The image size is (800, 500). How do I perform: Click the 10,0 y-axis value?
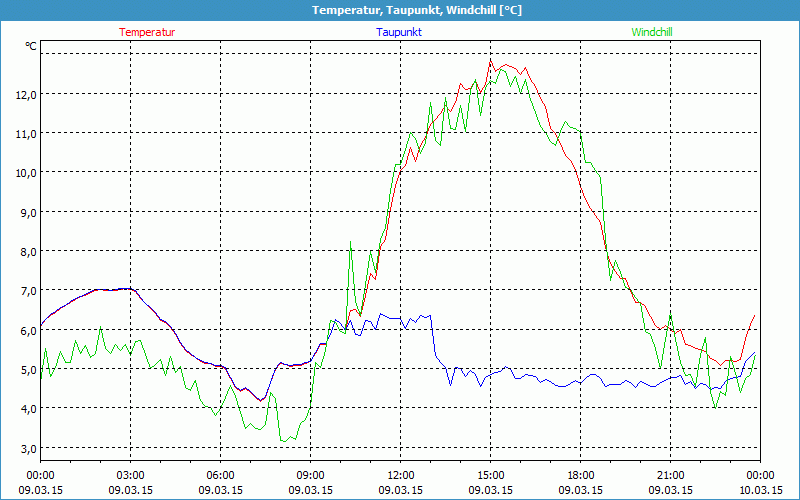click(26, 173)
